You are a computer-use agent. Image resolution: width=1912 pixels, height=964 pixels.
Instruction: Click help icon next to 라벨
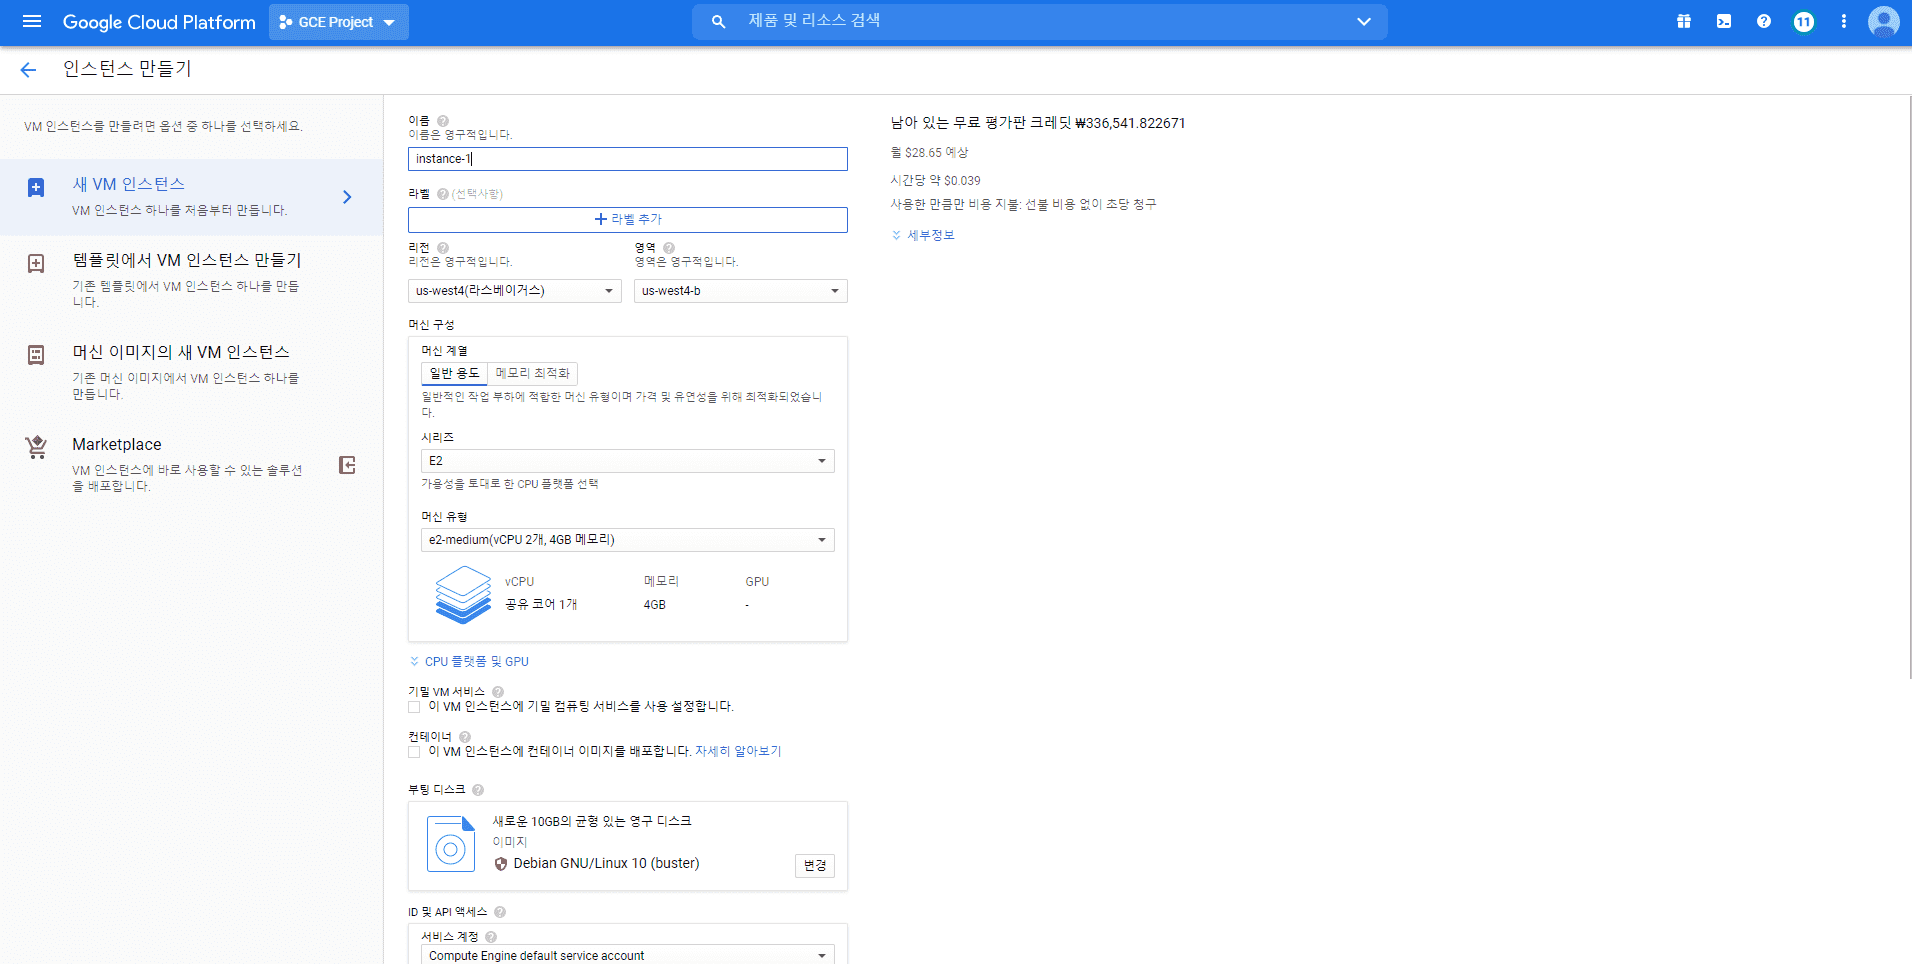[x=443, y=194]
